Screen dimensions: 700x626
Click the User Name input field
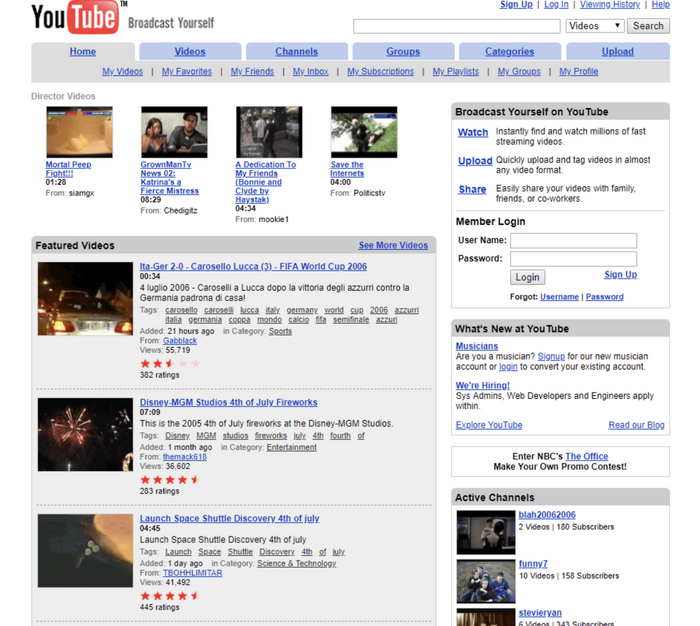point(573,241)
